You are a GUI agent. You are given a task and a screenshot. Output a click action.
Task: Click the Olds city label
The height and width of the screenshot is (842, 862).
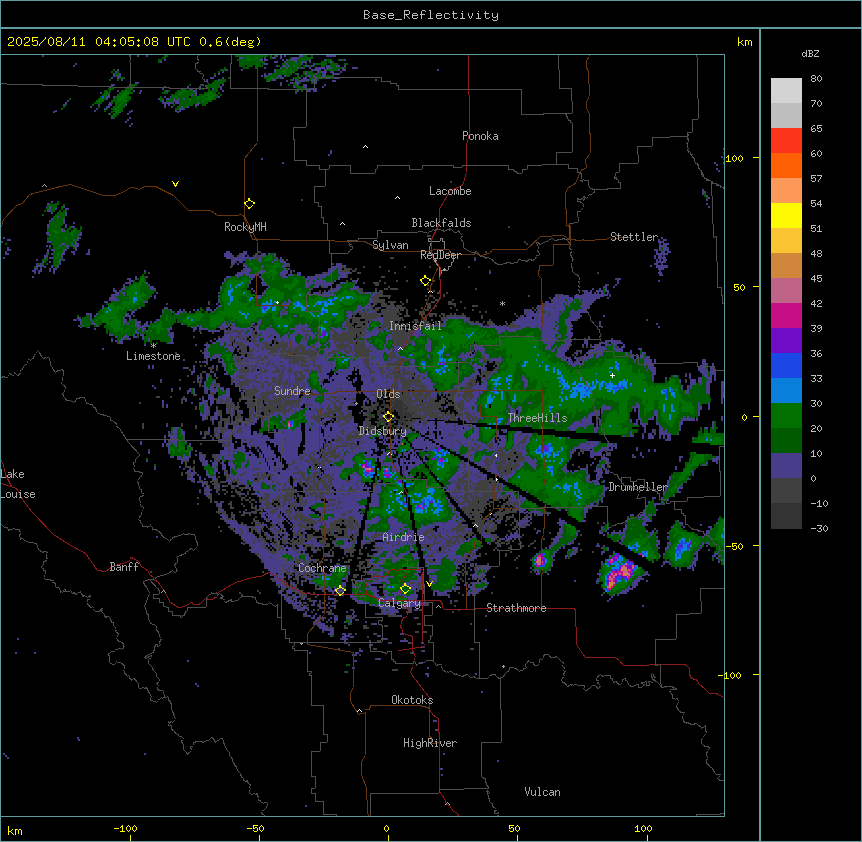[388, 394]
